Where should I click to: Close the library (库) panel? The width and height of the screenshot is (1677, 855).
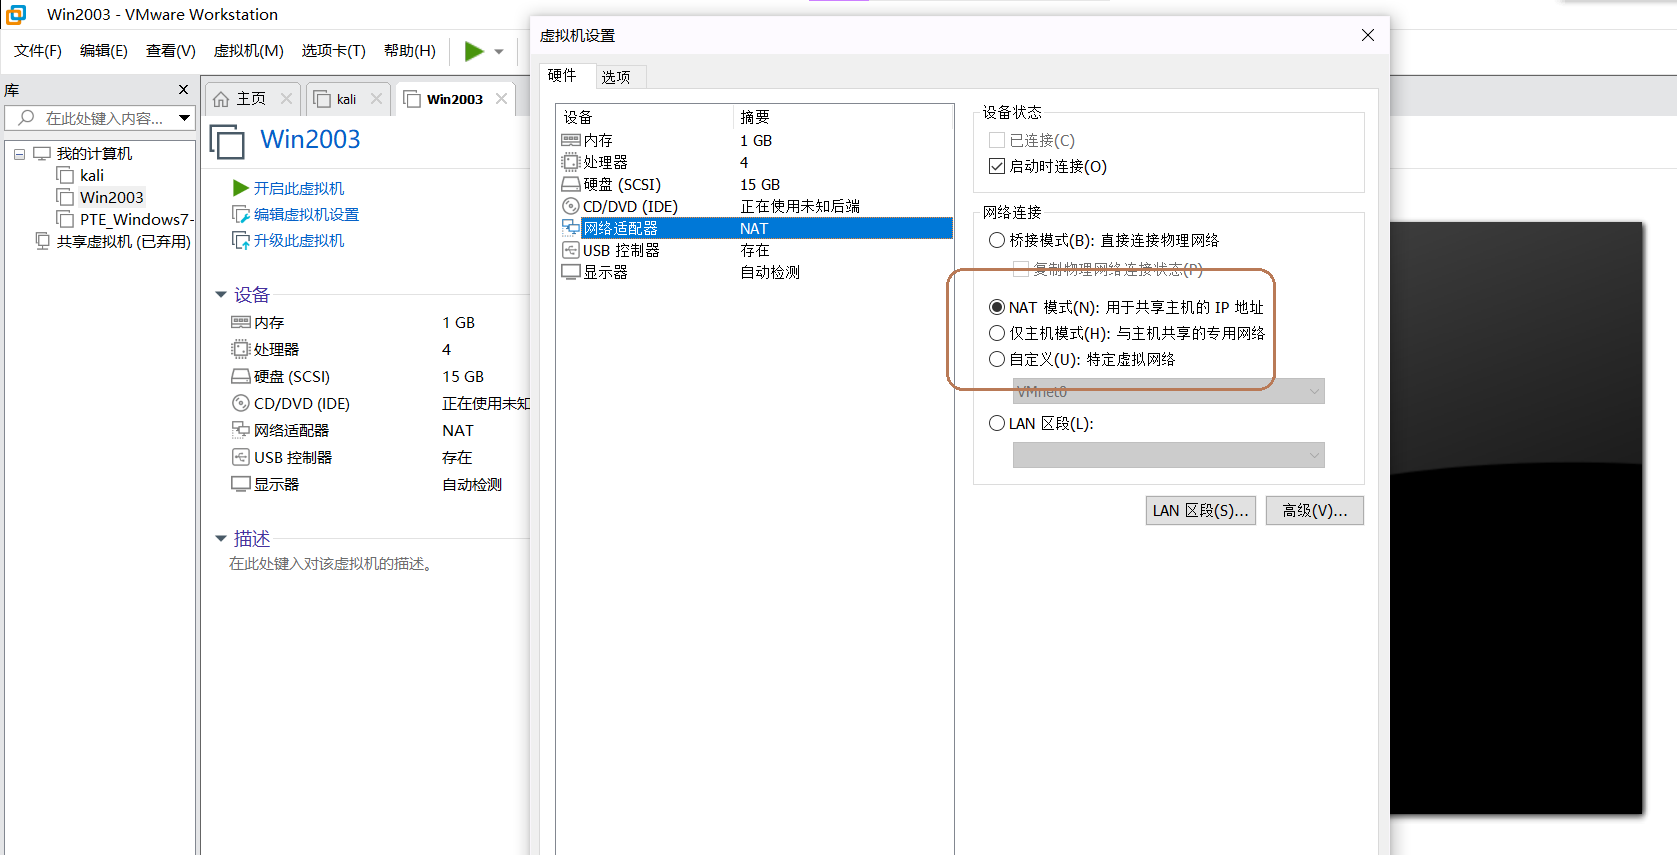183,90
